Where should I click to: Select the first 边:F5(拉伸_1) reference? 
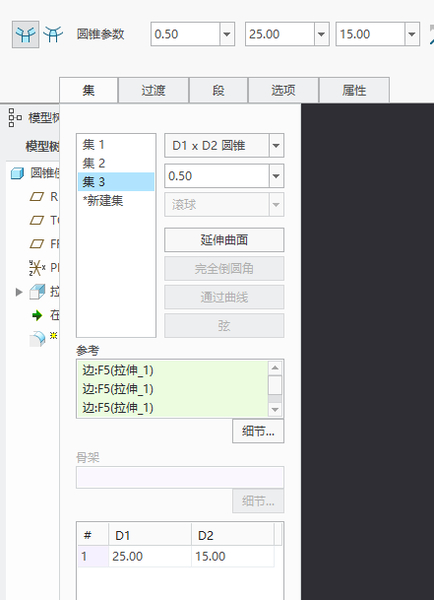point(172,370)
